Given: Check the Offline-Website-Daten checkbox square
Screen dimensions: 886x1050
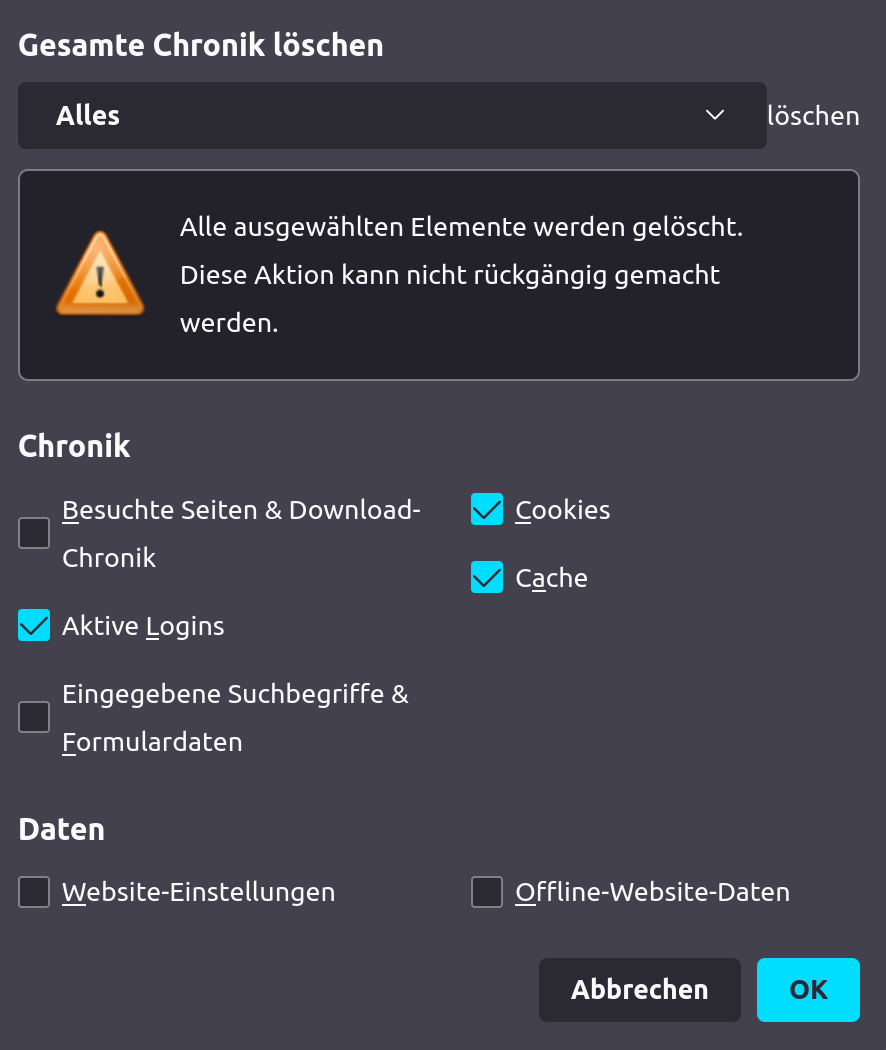Looking at the screenshot, I should pos(487,892).
